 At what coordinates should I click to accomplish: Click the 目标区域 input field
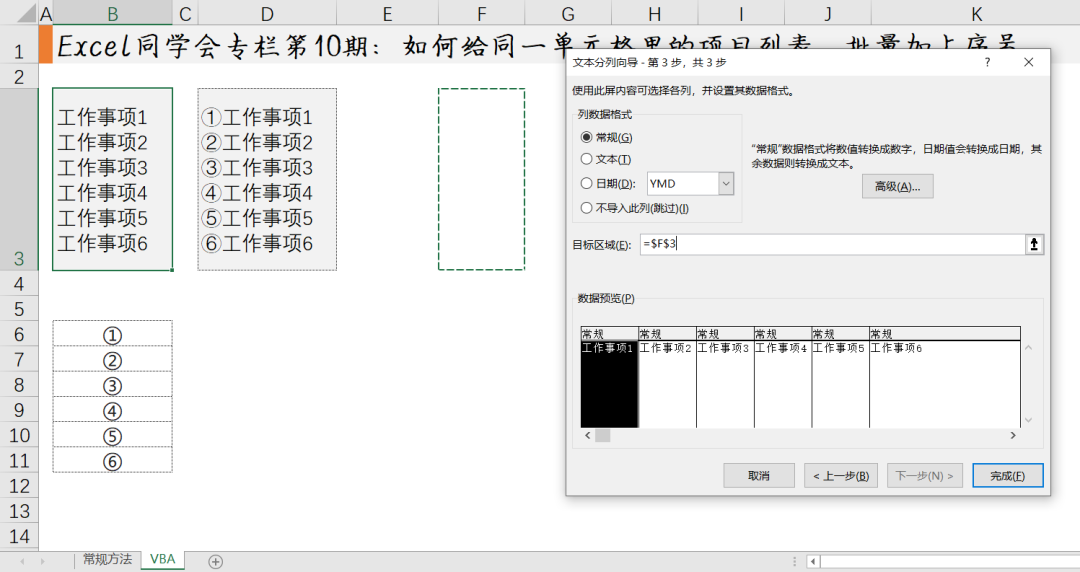(830, 245)
